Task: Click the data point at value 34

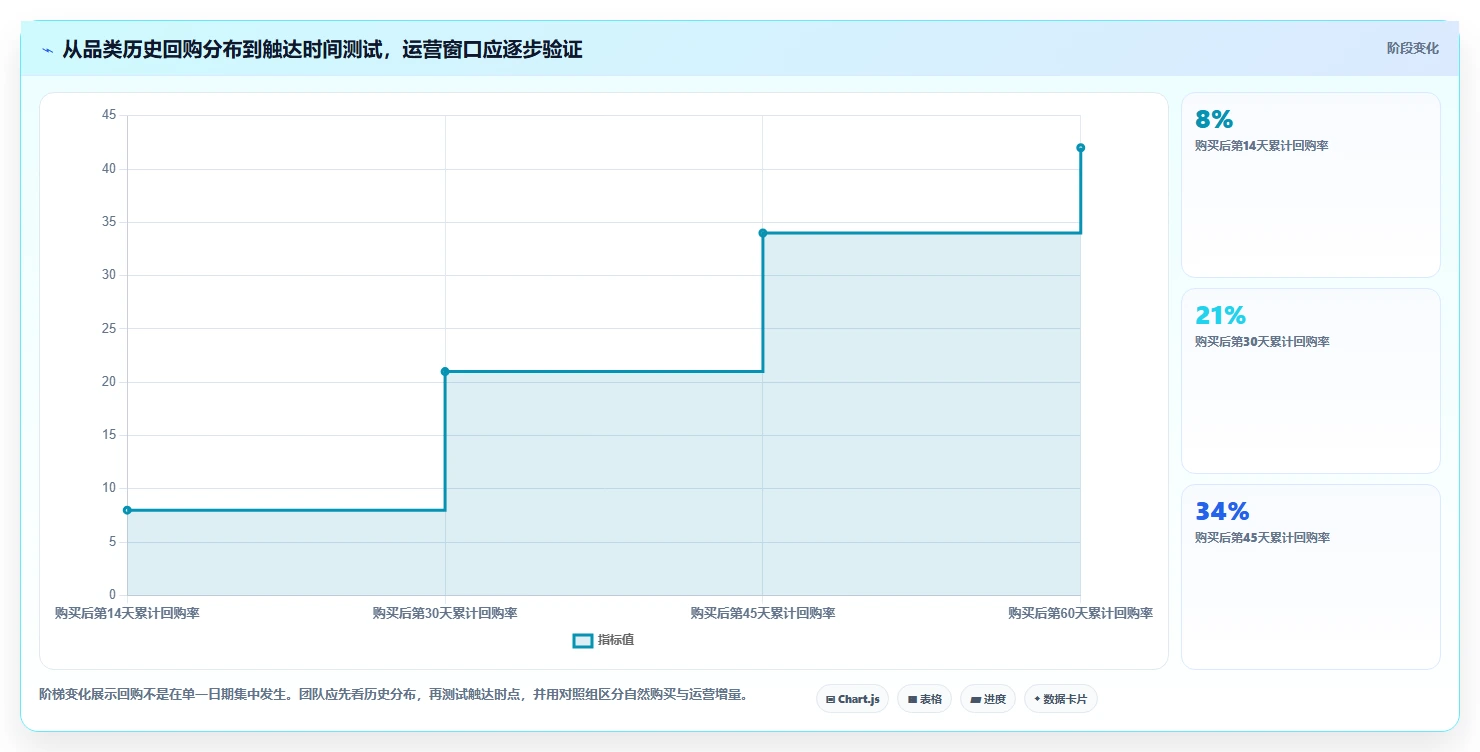Action: coord(763,233)
